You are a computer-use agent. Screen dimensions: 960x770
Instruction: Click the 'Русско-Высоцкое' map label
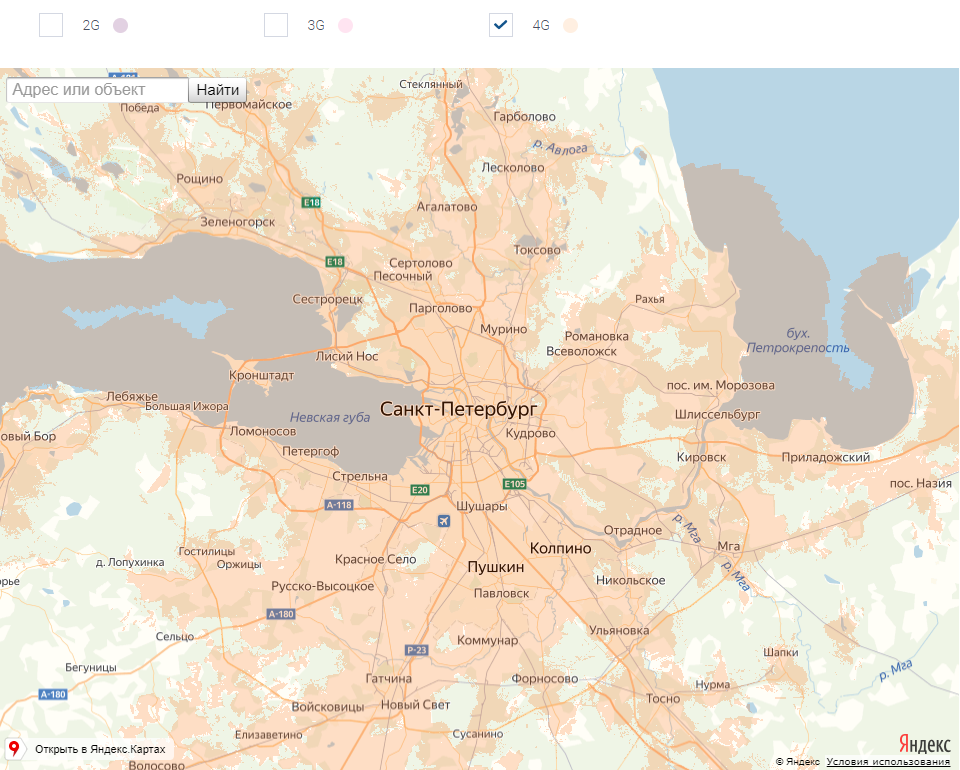click(x=323, y=586)
